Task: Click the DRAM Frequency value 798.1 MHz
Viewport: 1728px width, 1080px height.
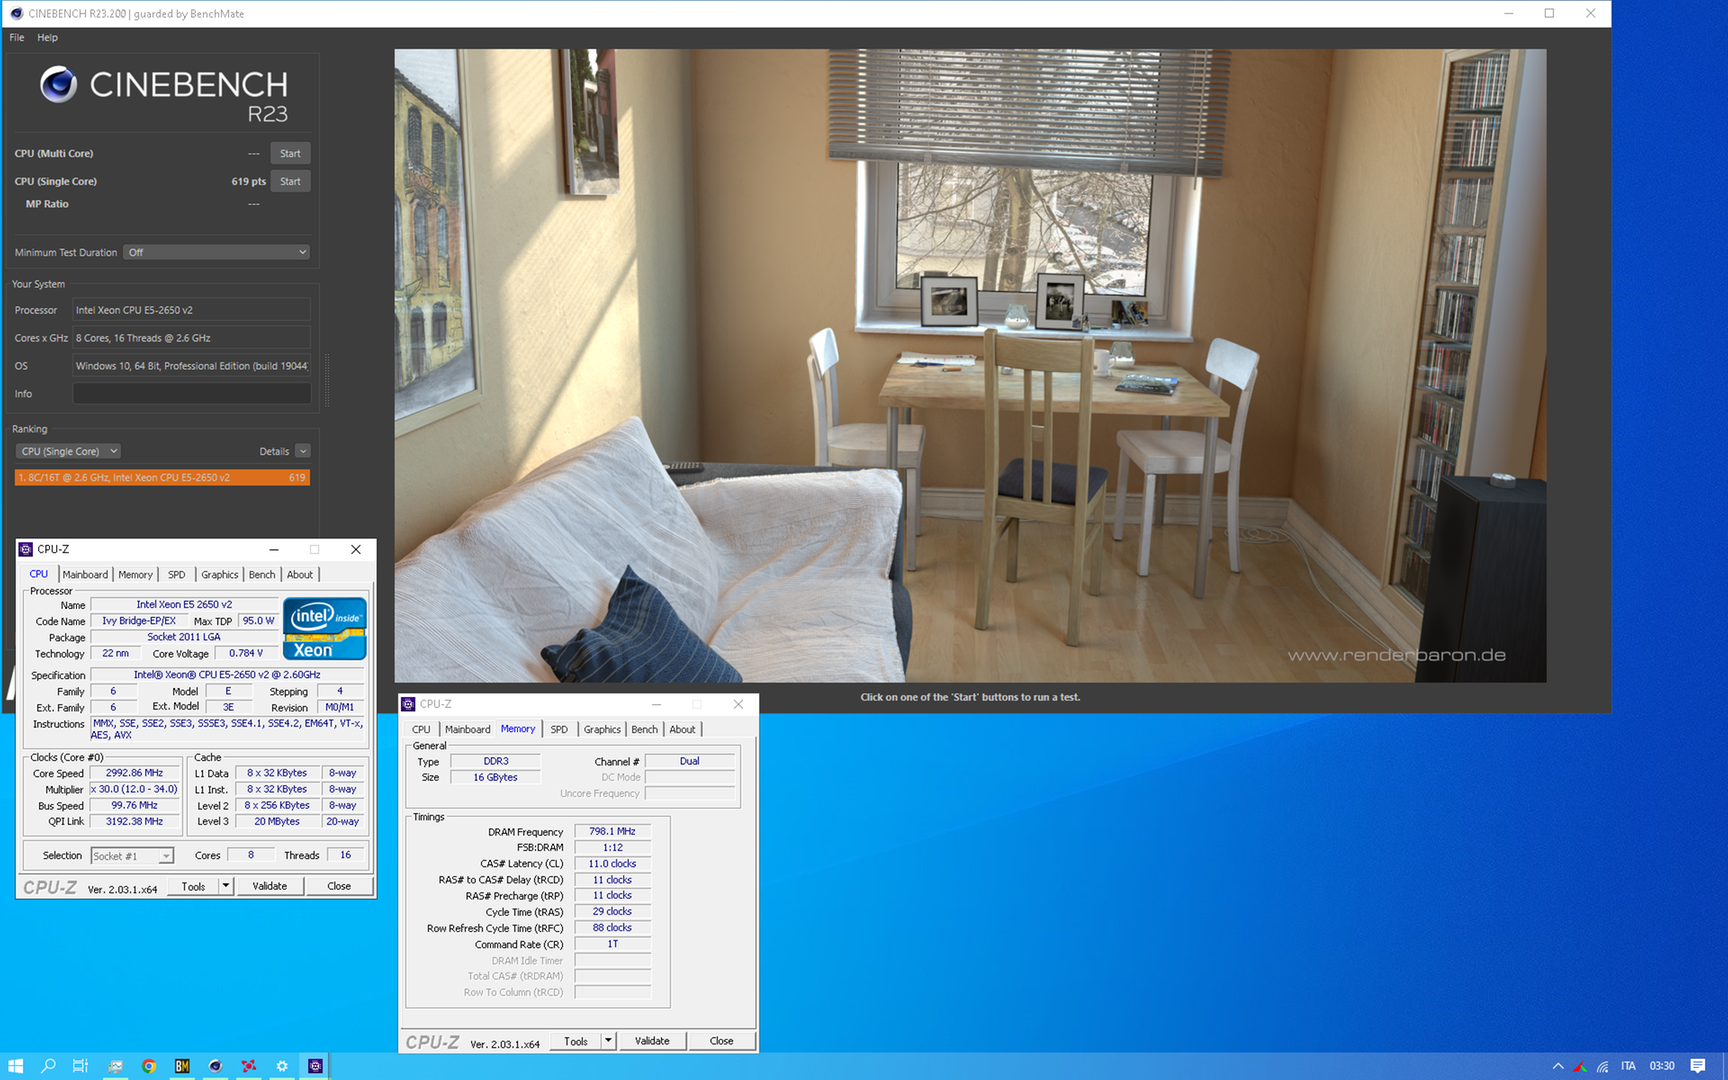Action: coord(612,831)
